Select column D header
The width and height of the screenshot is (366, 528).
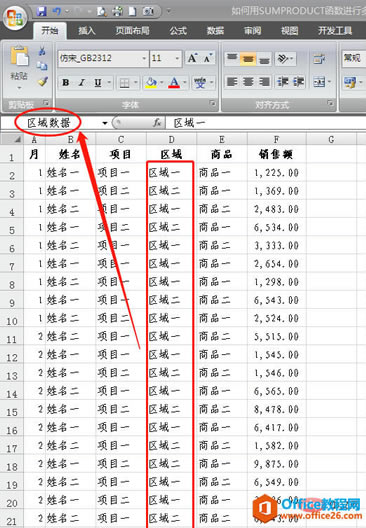click(171, 139)
